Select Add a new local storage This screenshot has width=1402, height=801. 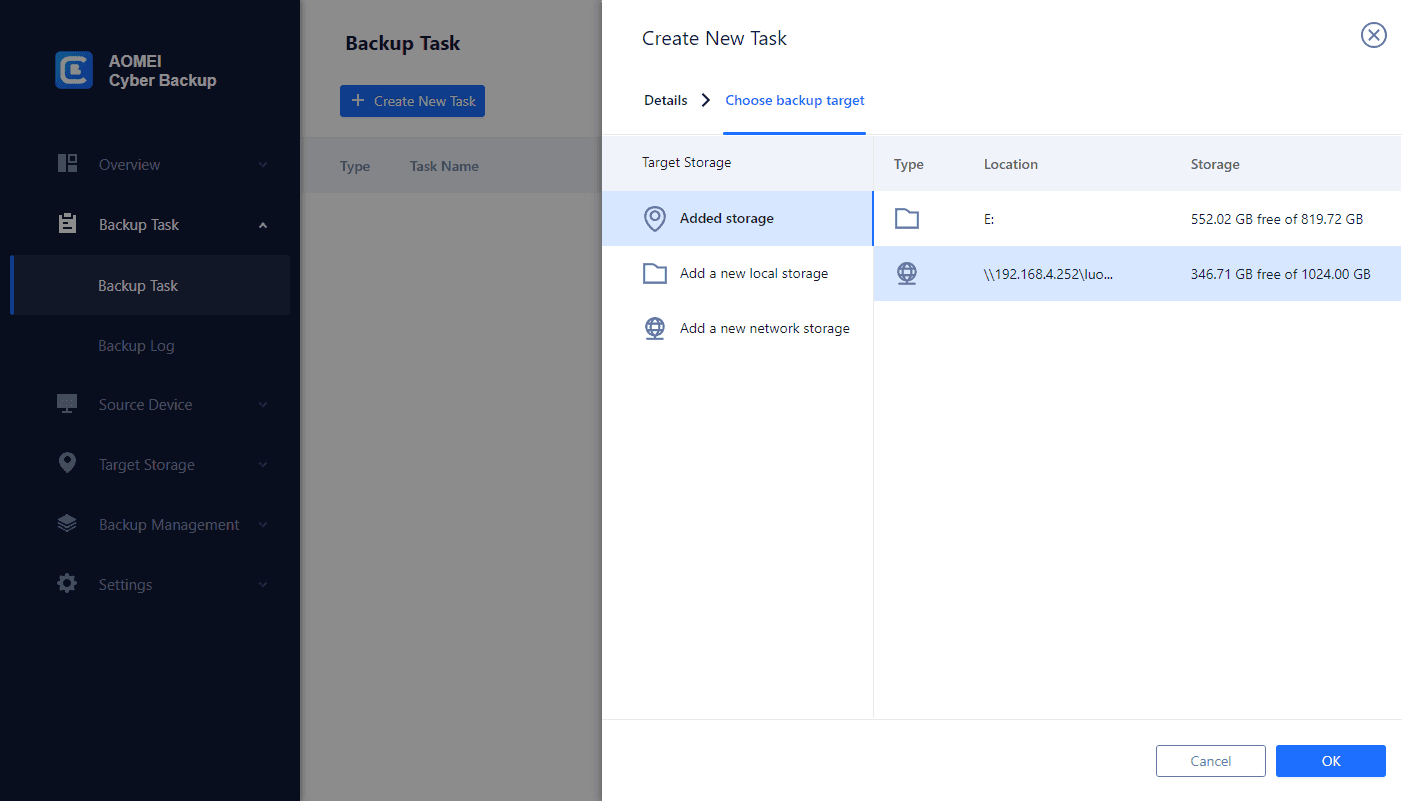pyautogui.click(x=753, y=273)
